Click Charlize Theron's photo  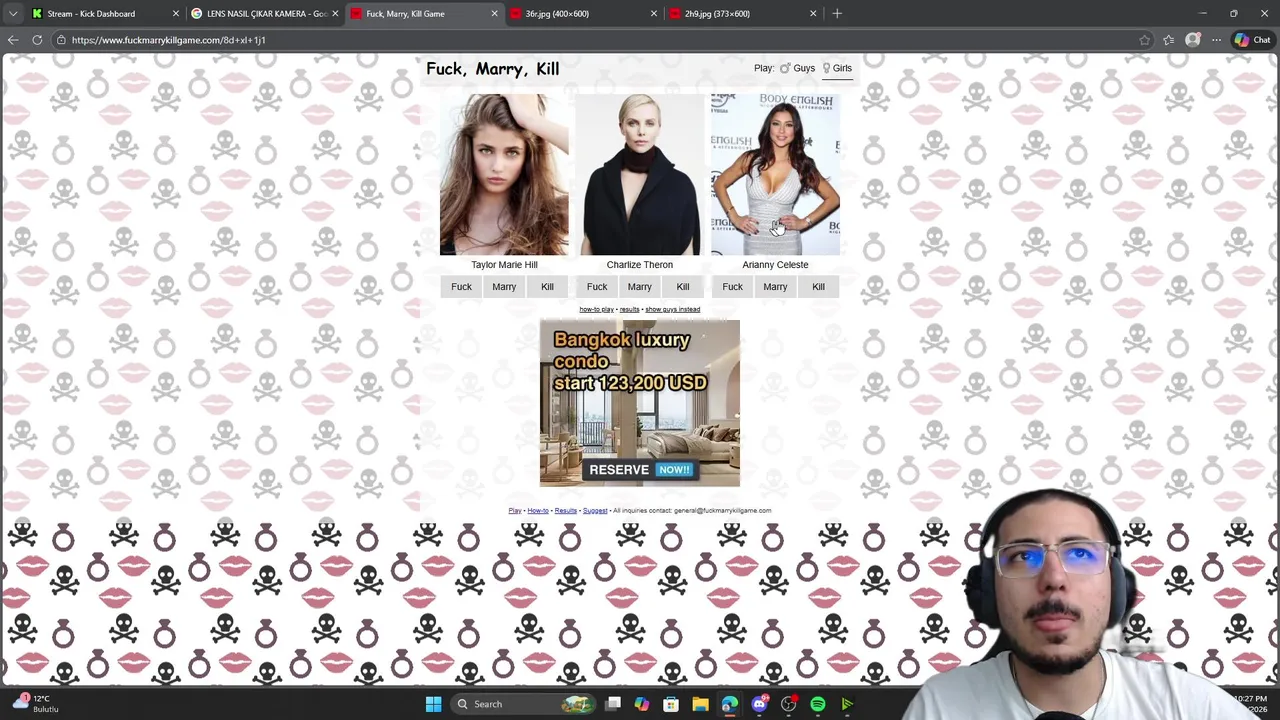(640, 175)
